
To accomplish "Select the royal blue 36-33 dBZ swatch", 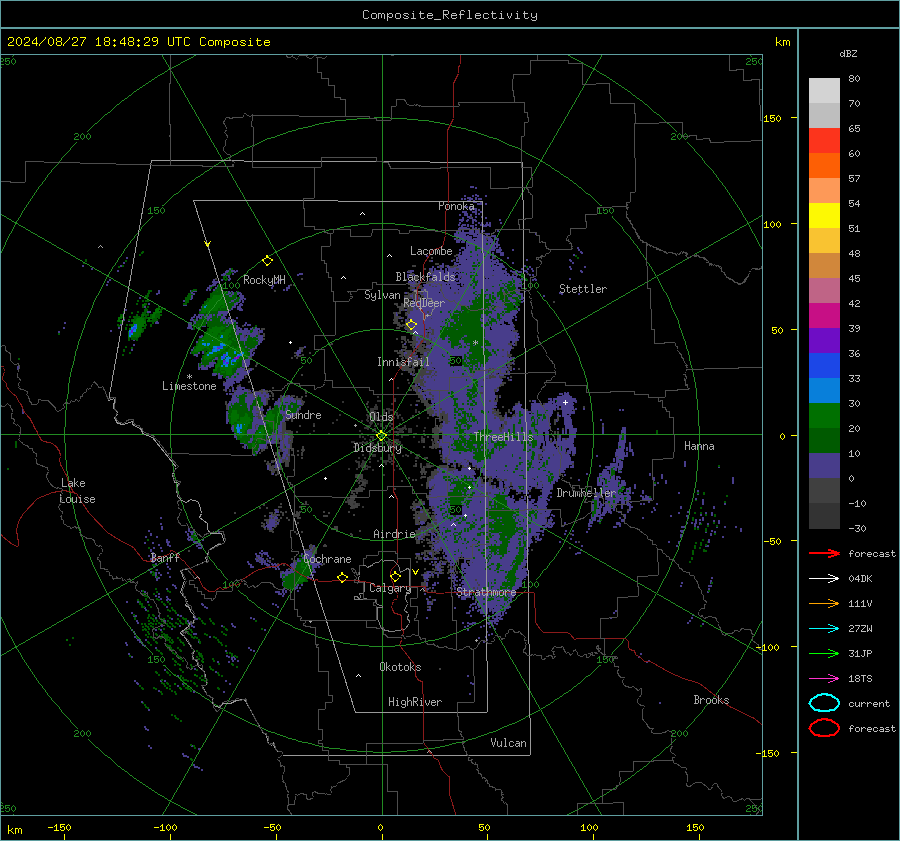I will [x=824, y=366].
